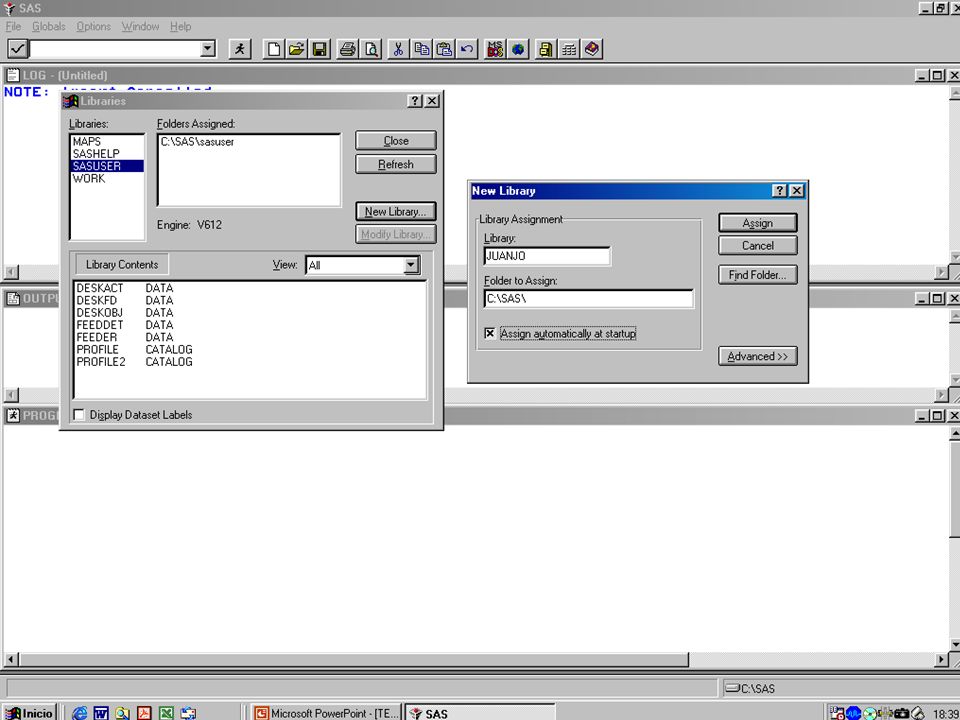Click the LOG window title icon
The image size is (960, 720).
[12, 75]
